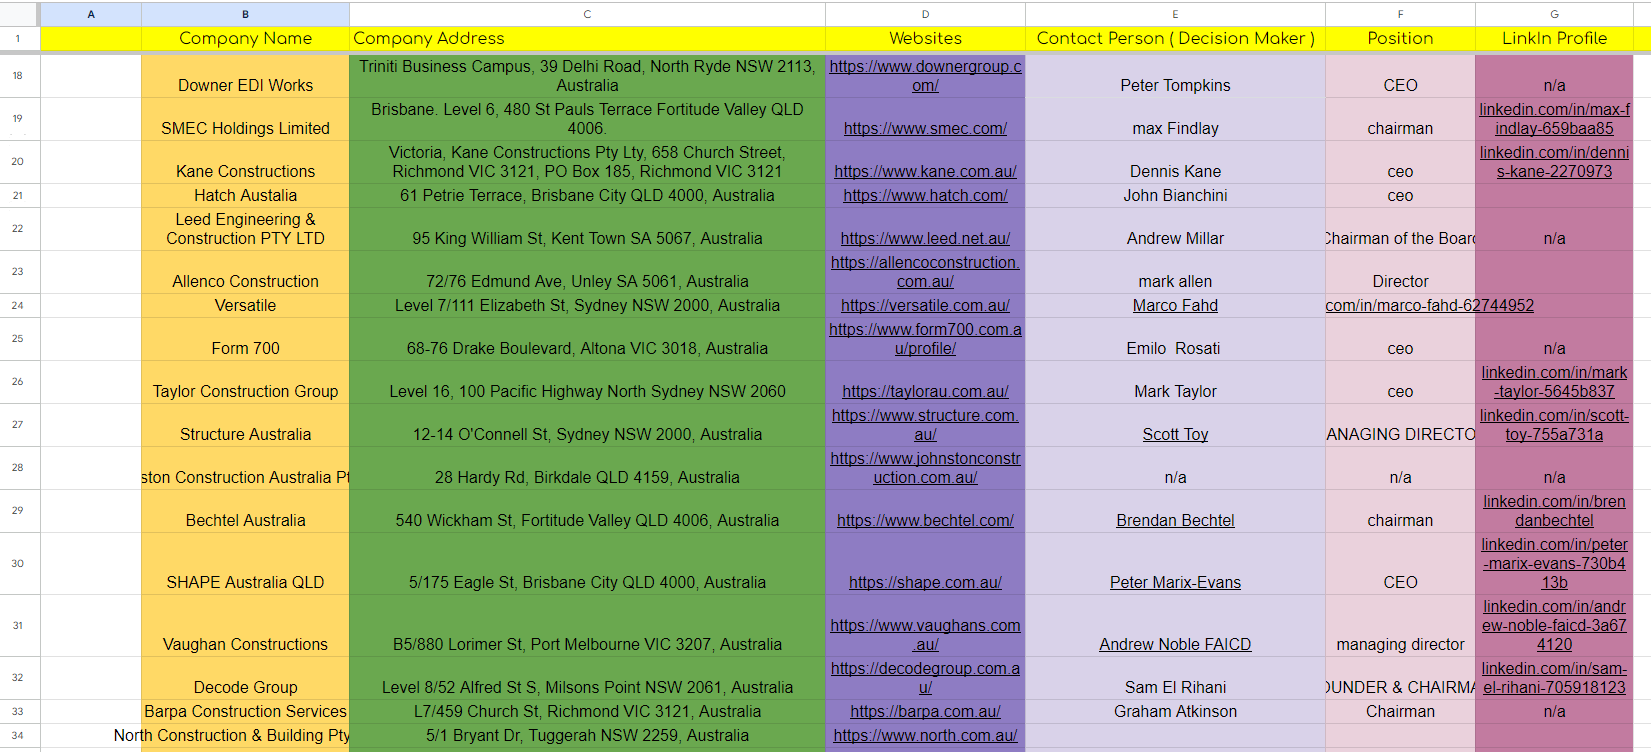Select column A header
1651x752 pixels.
[91, 14]
